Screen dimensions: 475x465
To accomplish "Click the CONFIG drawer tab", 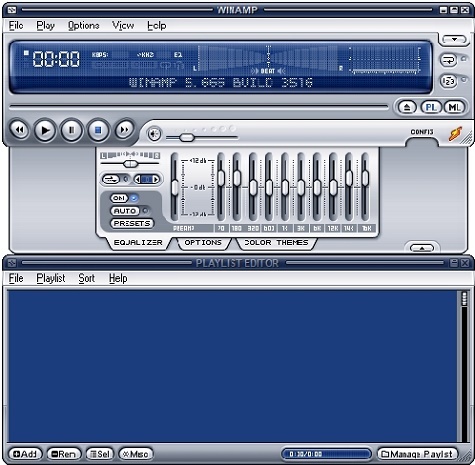I will (422, 132).
